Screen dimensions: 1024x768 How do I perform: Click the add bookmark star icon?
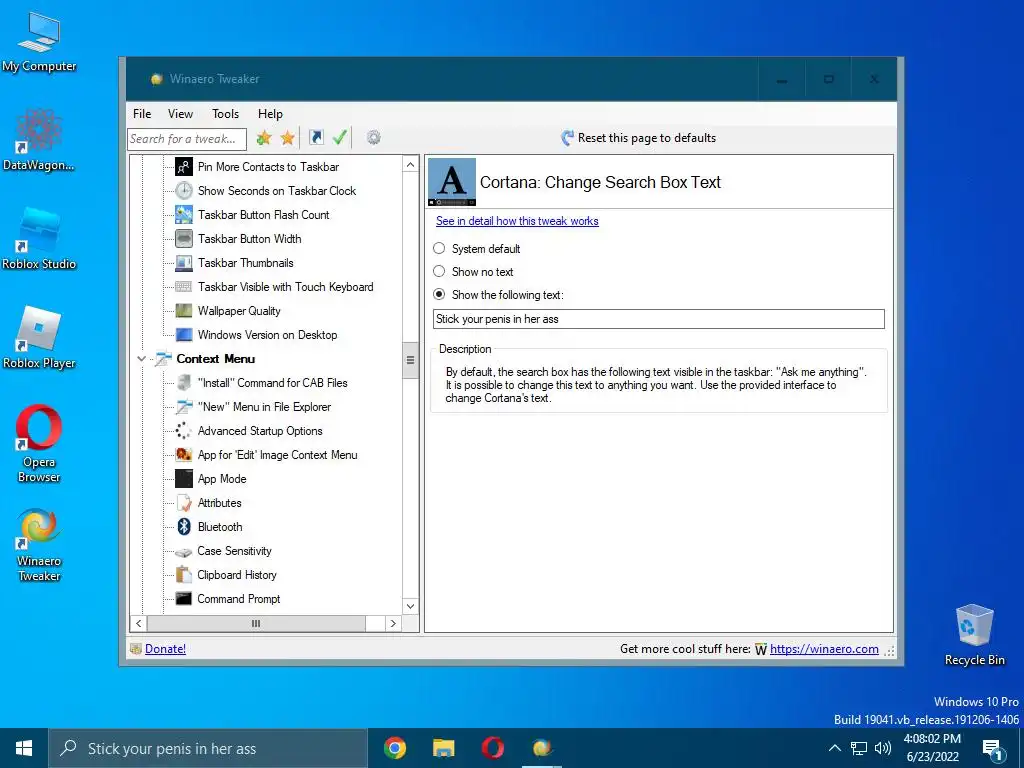click(x=264, y=138)
